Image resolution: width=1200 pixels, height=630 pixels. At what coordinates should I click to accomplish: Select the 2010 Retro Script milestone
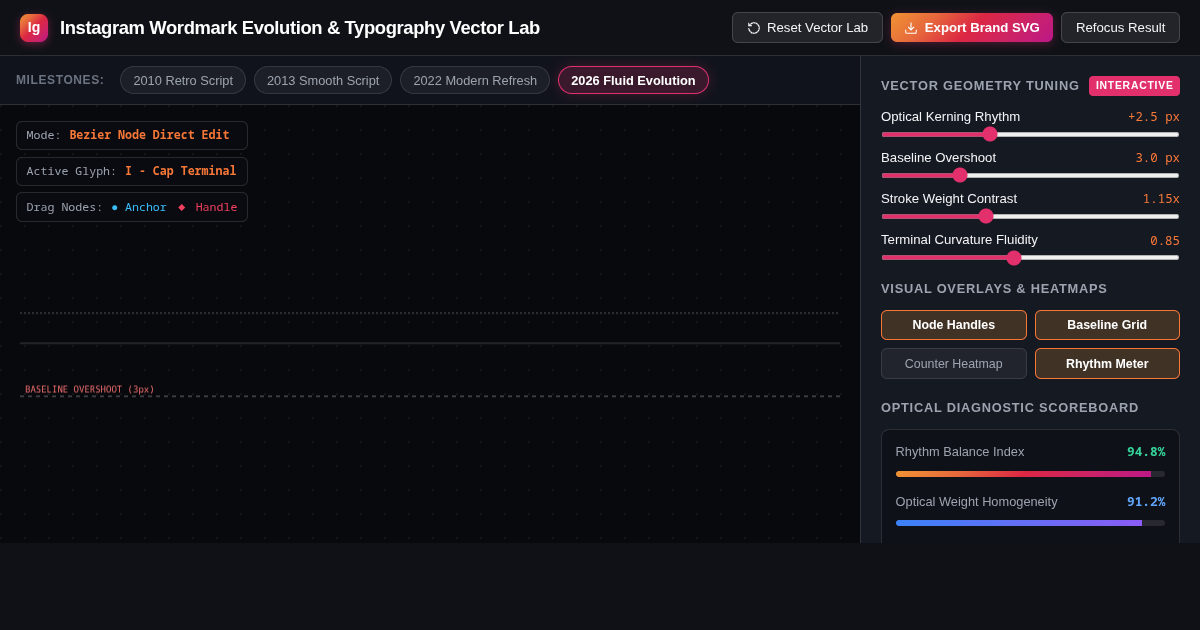coord(183,80)
